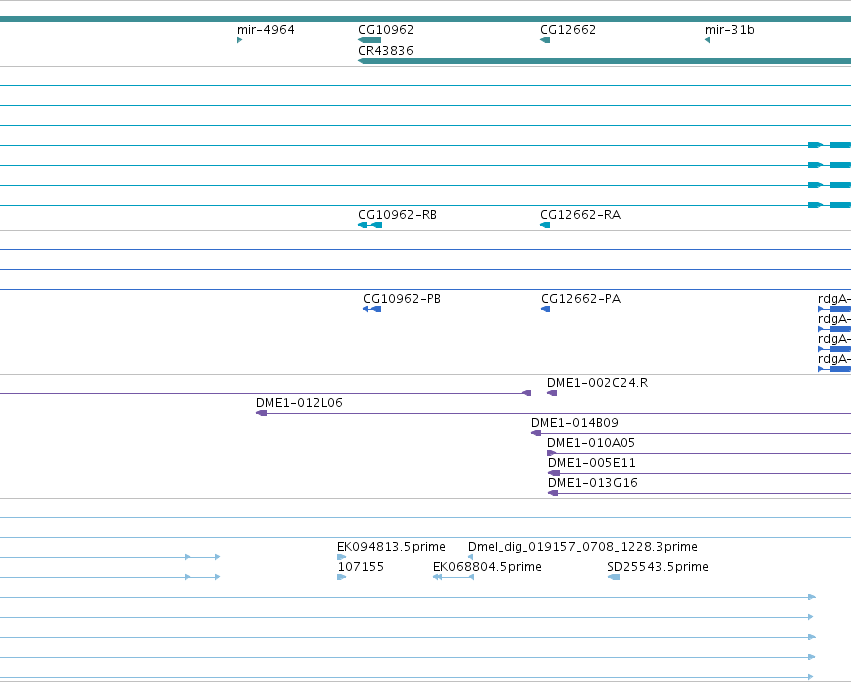Click the Dmel_dig_019157_0708_1228.3prime label
The height and width of the screenshot is (682, 851).
point(582,547)
